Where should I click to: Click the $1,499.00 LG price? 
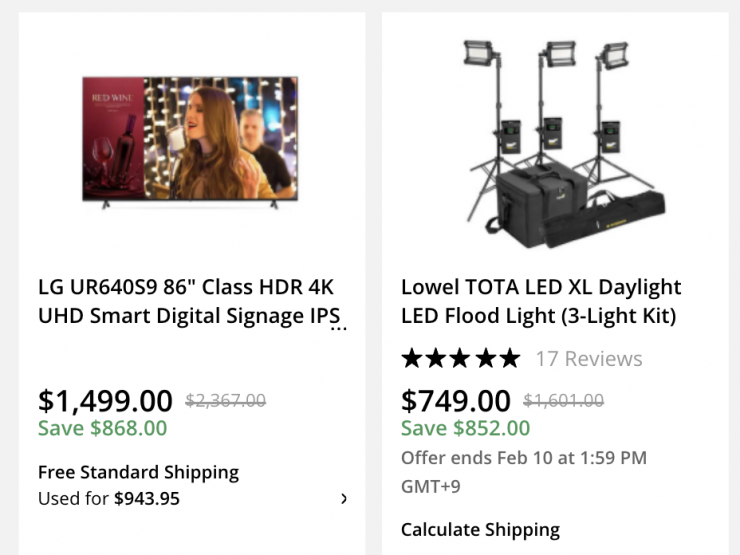[x=105, y=401]
